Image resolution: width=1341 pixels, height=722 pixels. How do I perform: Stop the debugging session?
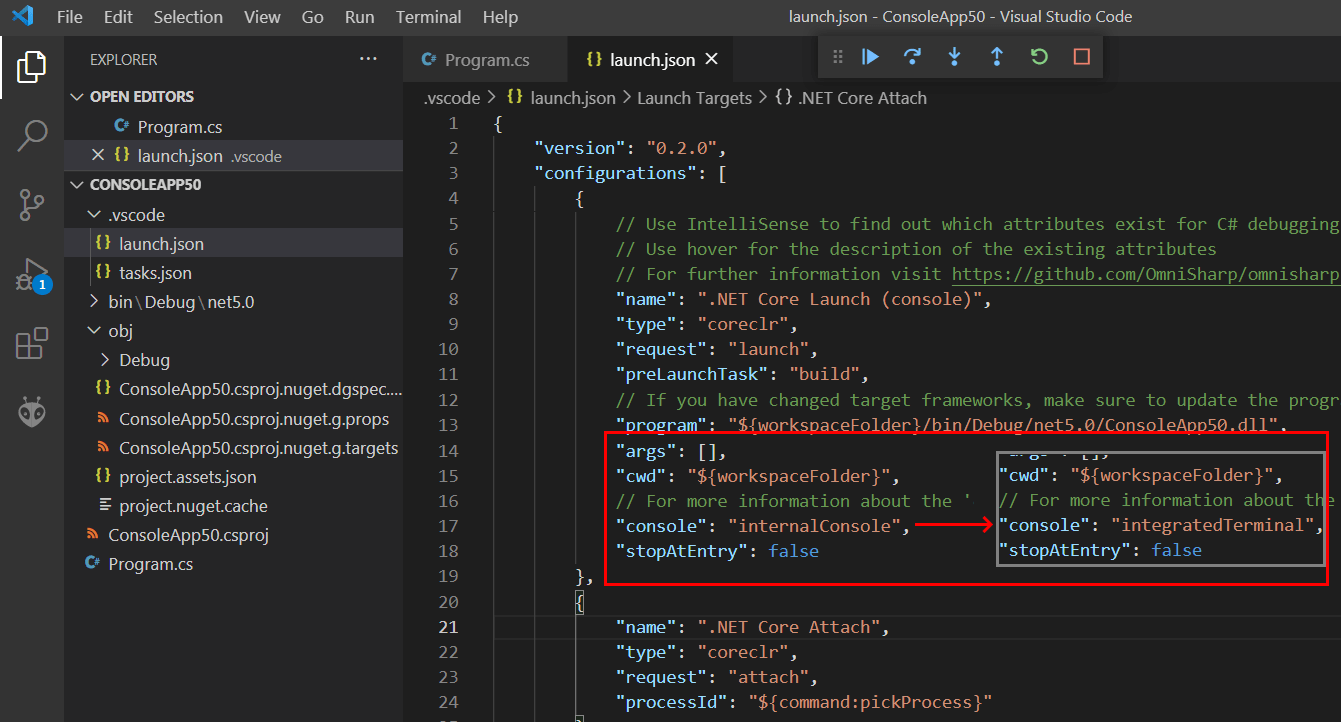point(1081,57)
